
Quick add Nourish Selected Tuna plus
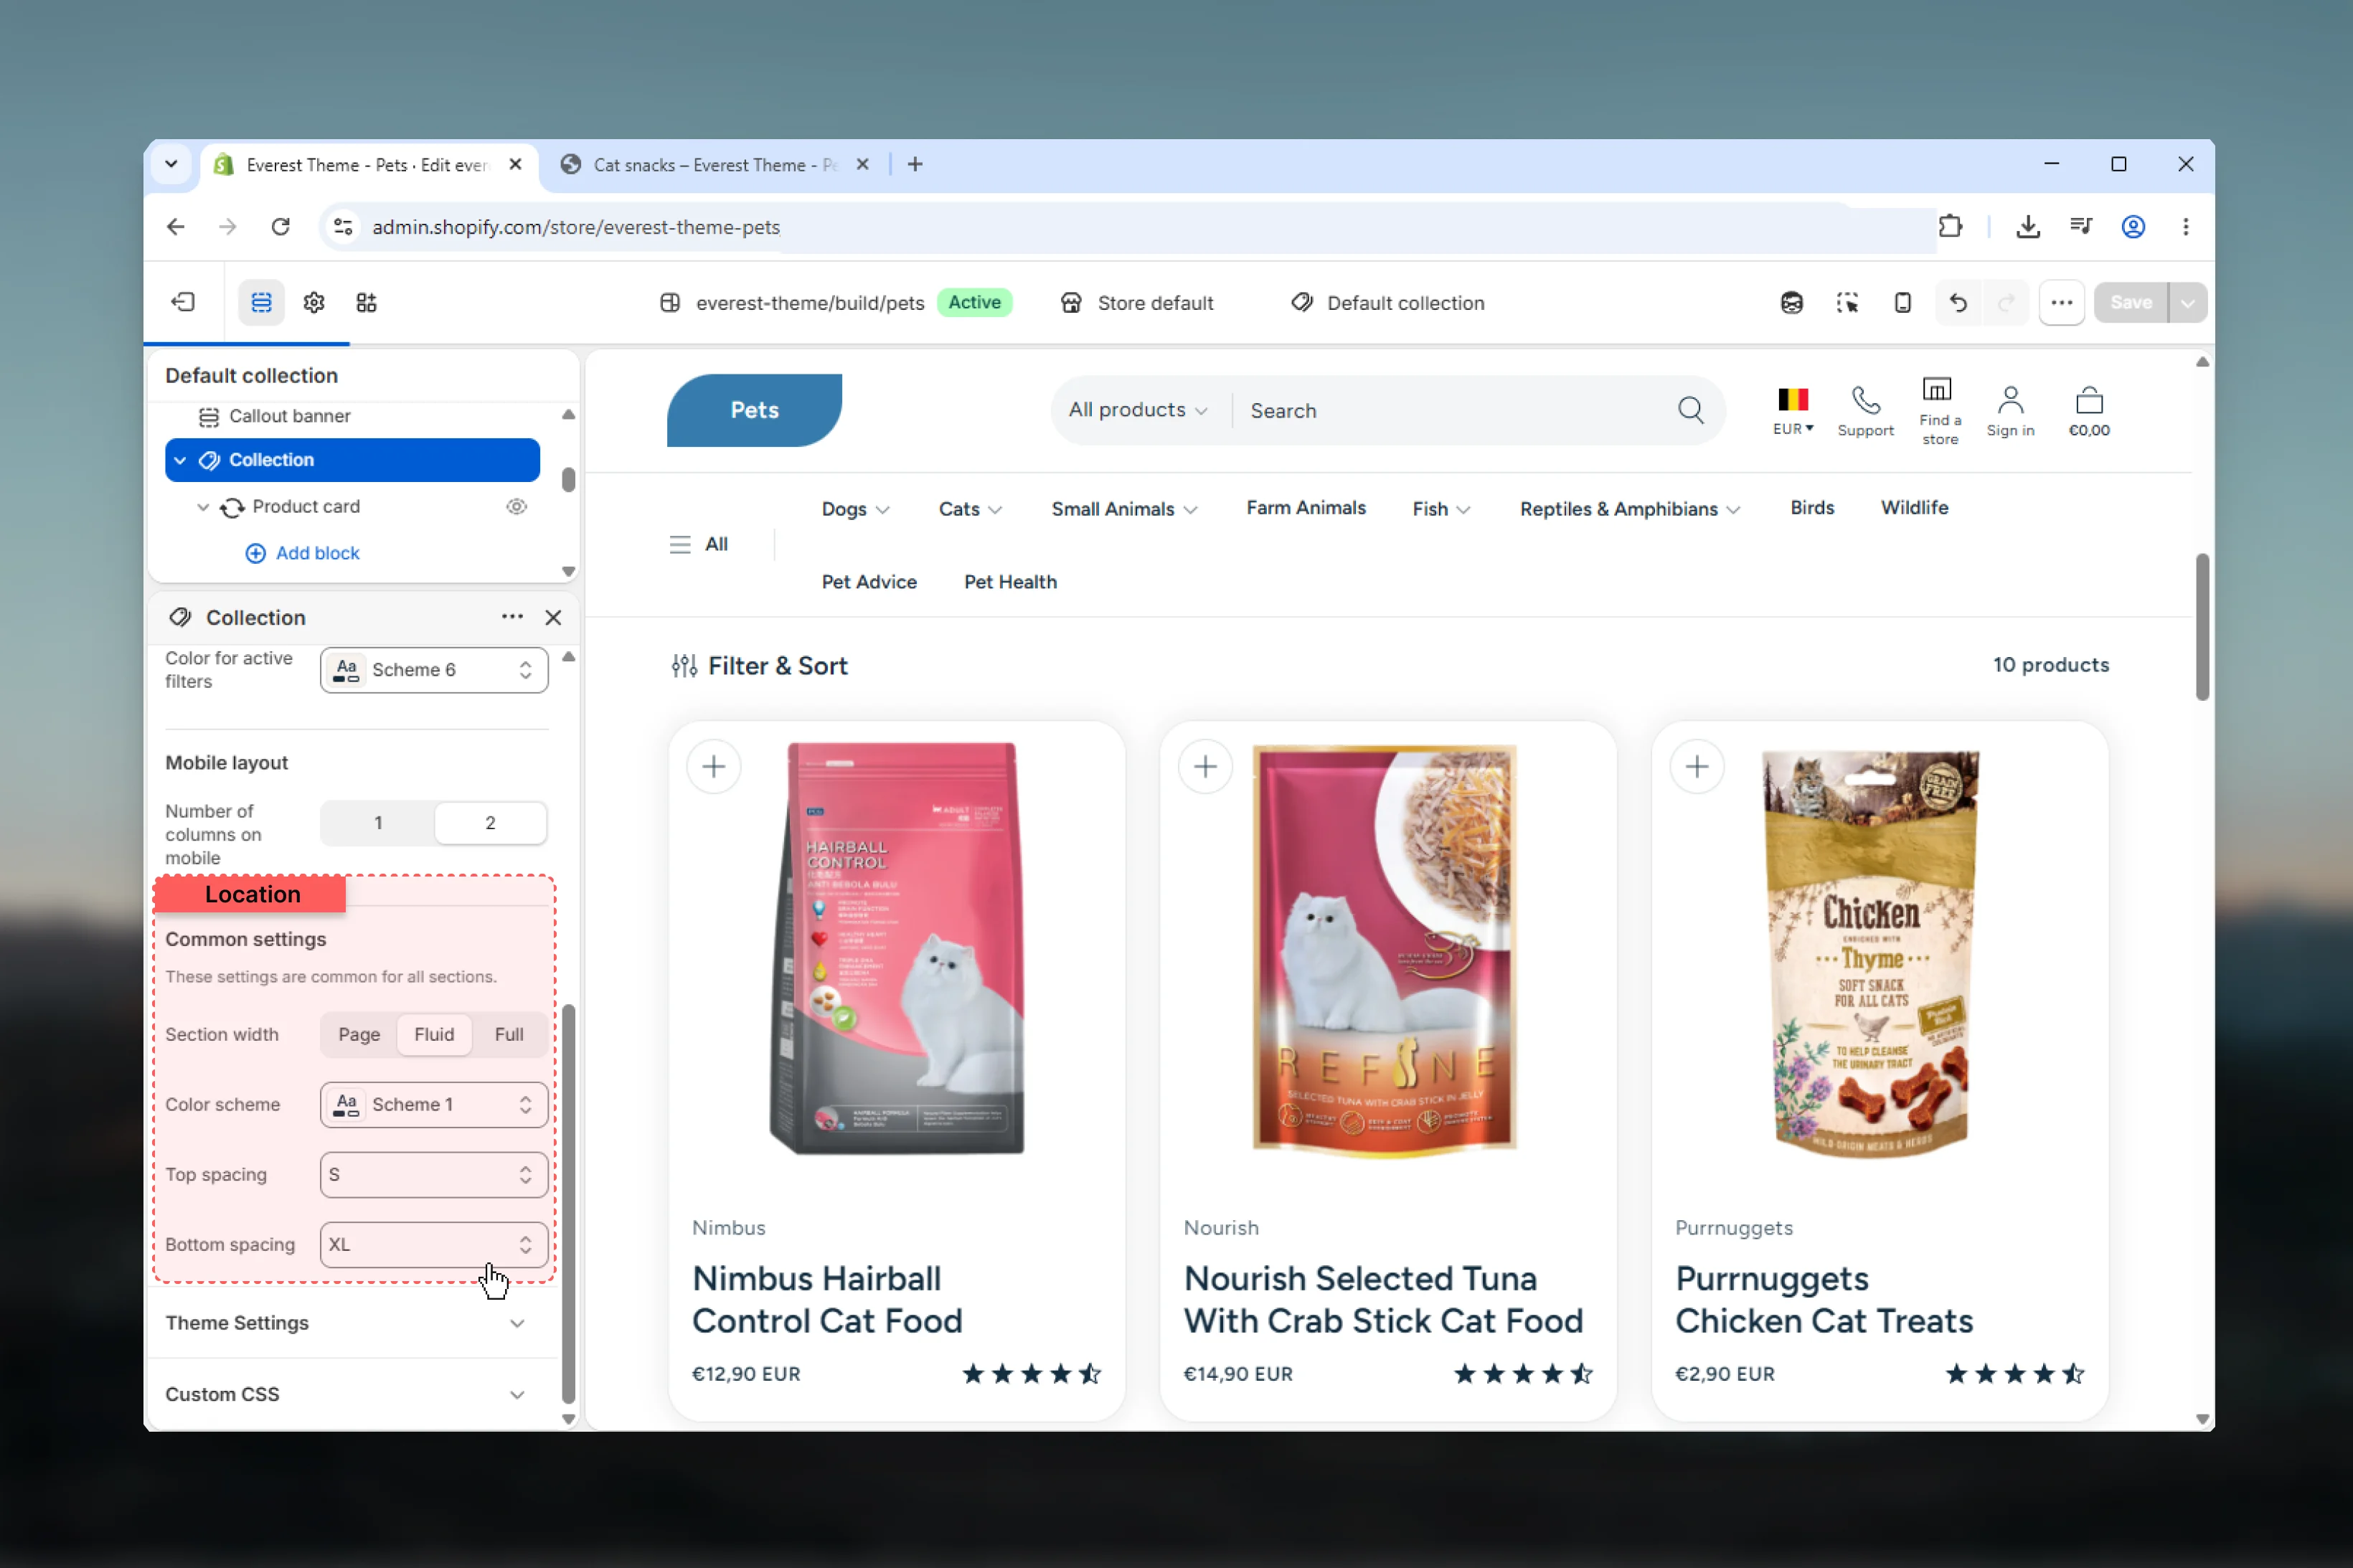point(1205,767)
